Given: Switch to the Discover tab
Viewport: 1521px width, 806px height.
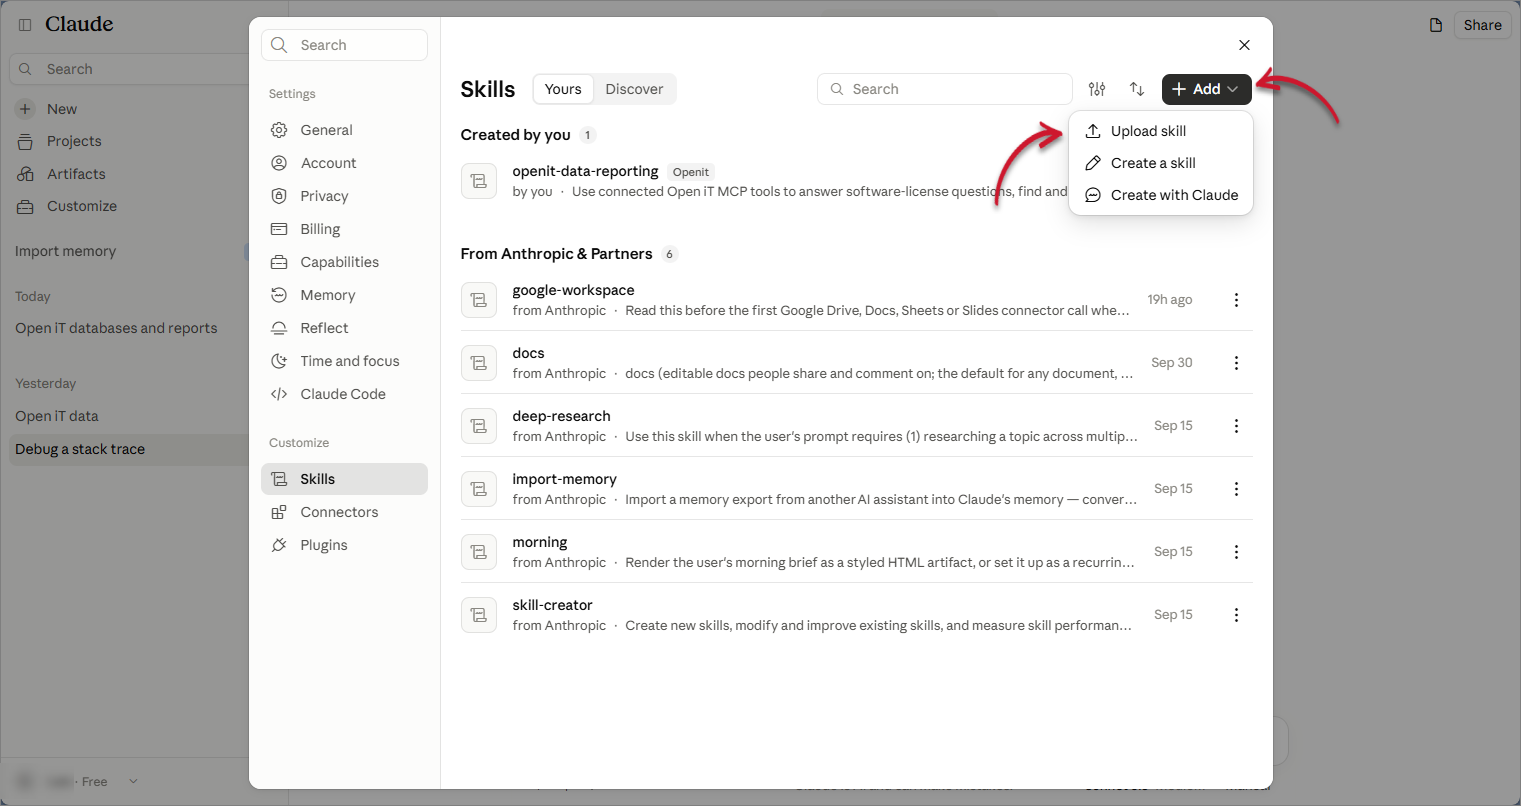Looking at the screenshot, I should 634,89.
